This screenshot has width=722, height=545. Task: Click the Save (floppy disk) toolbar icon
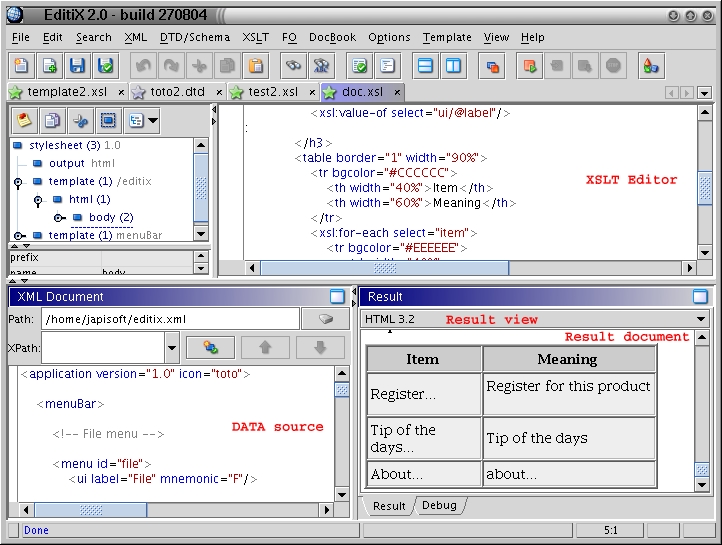(x=77, y=66)
